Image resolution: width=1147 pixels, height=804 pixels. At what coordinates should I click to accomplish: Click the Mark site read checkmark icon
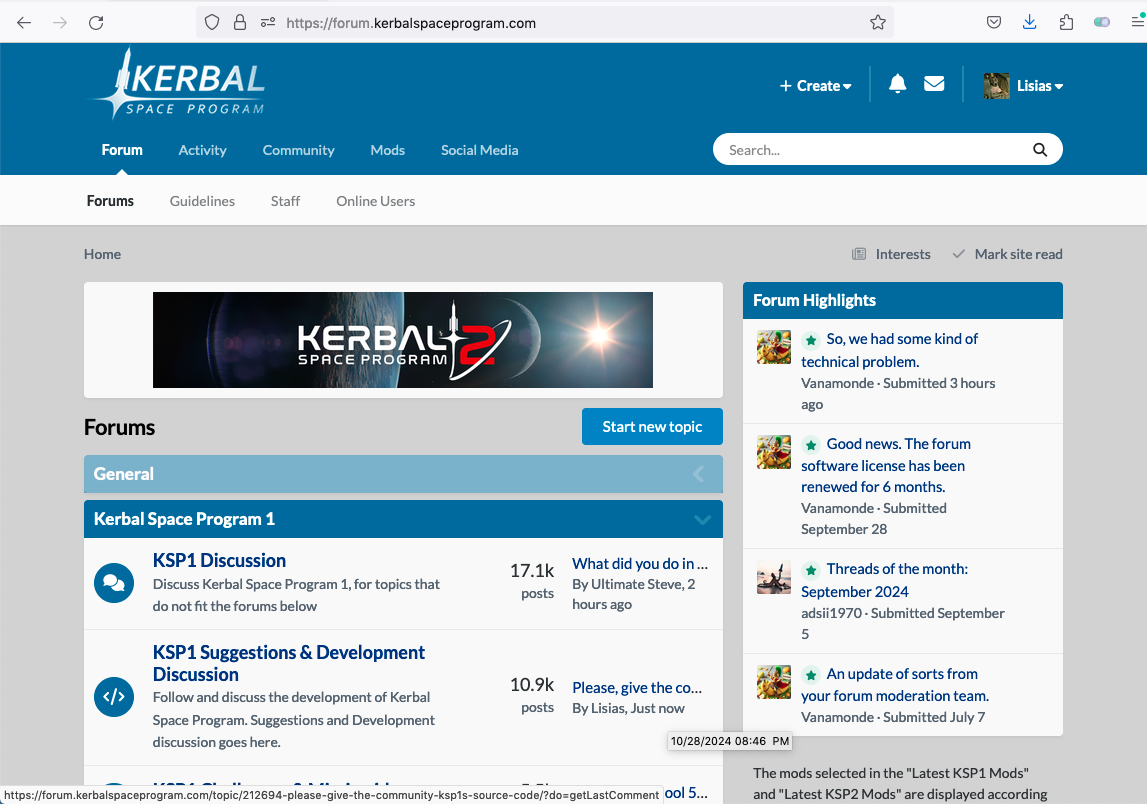tap(958, 254)
